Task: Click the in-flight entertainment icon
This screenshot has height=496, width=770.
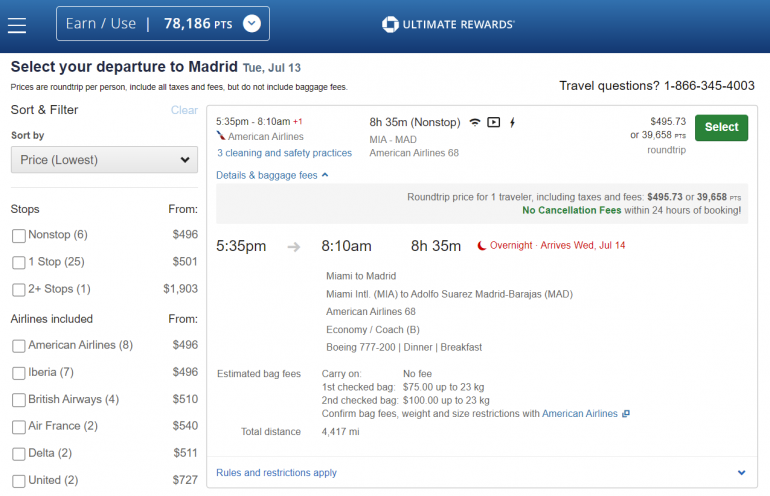Action: pyautogui.click(x=493, y=123)
